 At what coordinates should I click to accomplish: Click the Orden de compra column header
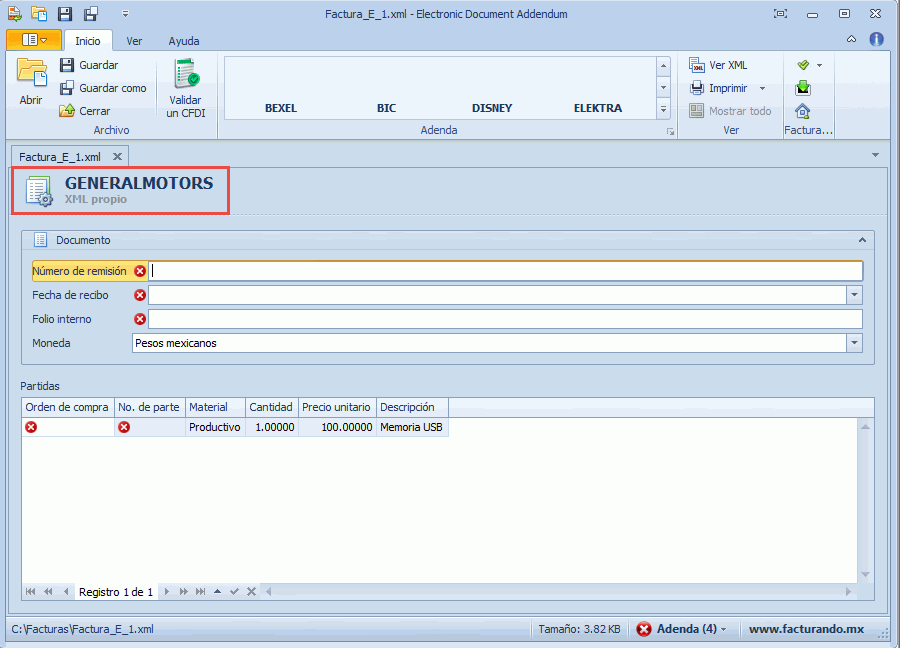point(67,407)
